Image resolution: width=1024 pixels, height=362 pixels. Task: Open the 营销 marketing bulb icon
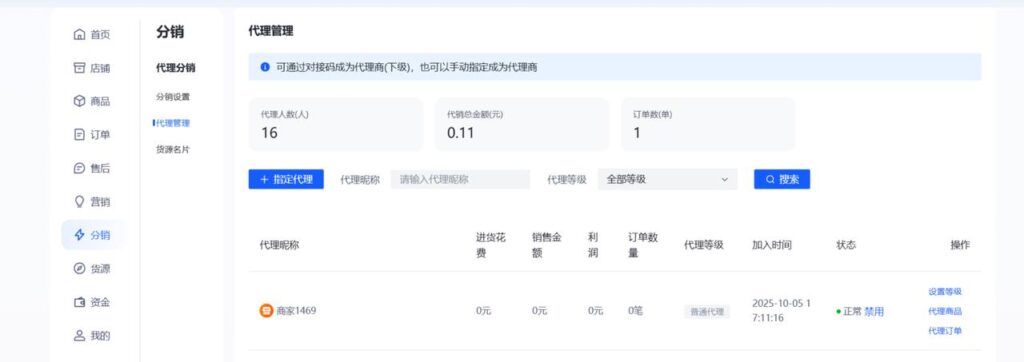79,202
